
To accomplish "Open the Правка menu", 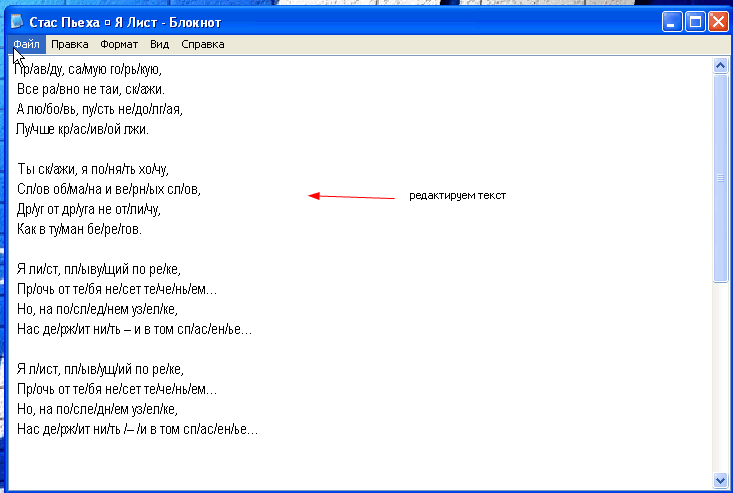I will [x=70, y=44].
